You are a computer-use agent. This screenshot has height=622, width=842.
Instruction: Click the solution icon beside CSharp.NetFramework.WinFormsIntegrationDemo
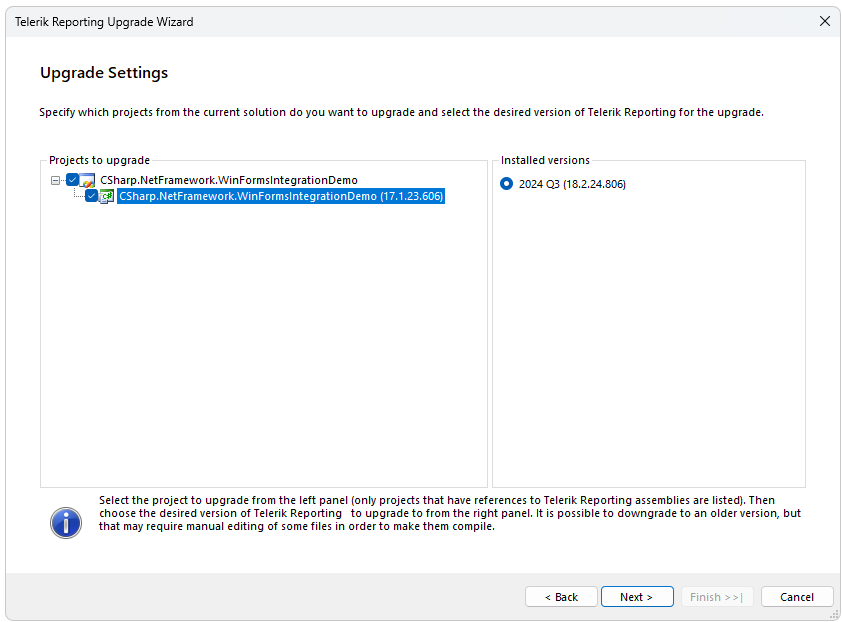88,180
